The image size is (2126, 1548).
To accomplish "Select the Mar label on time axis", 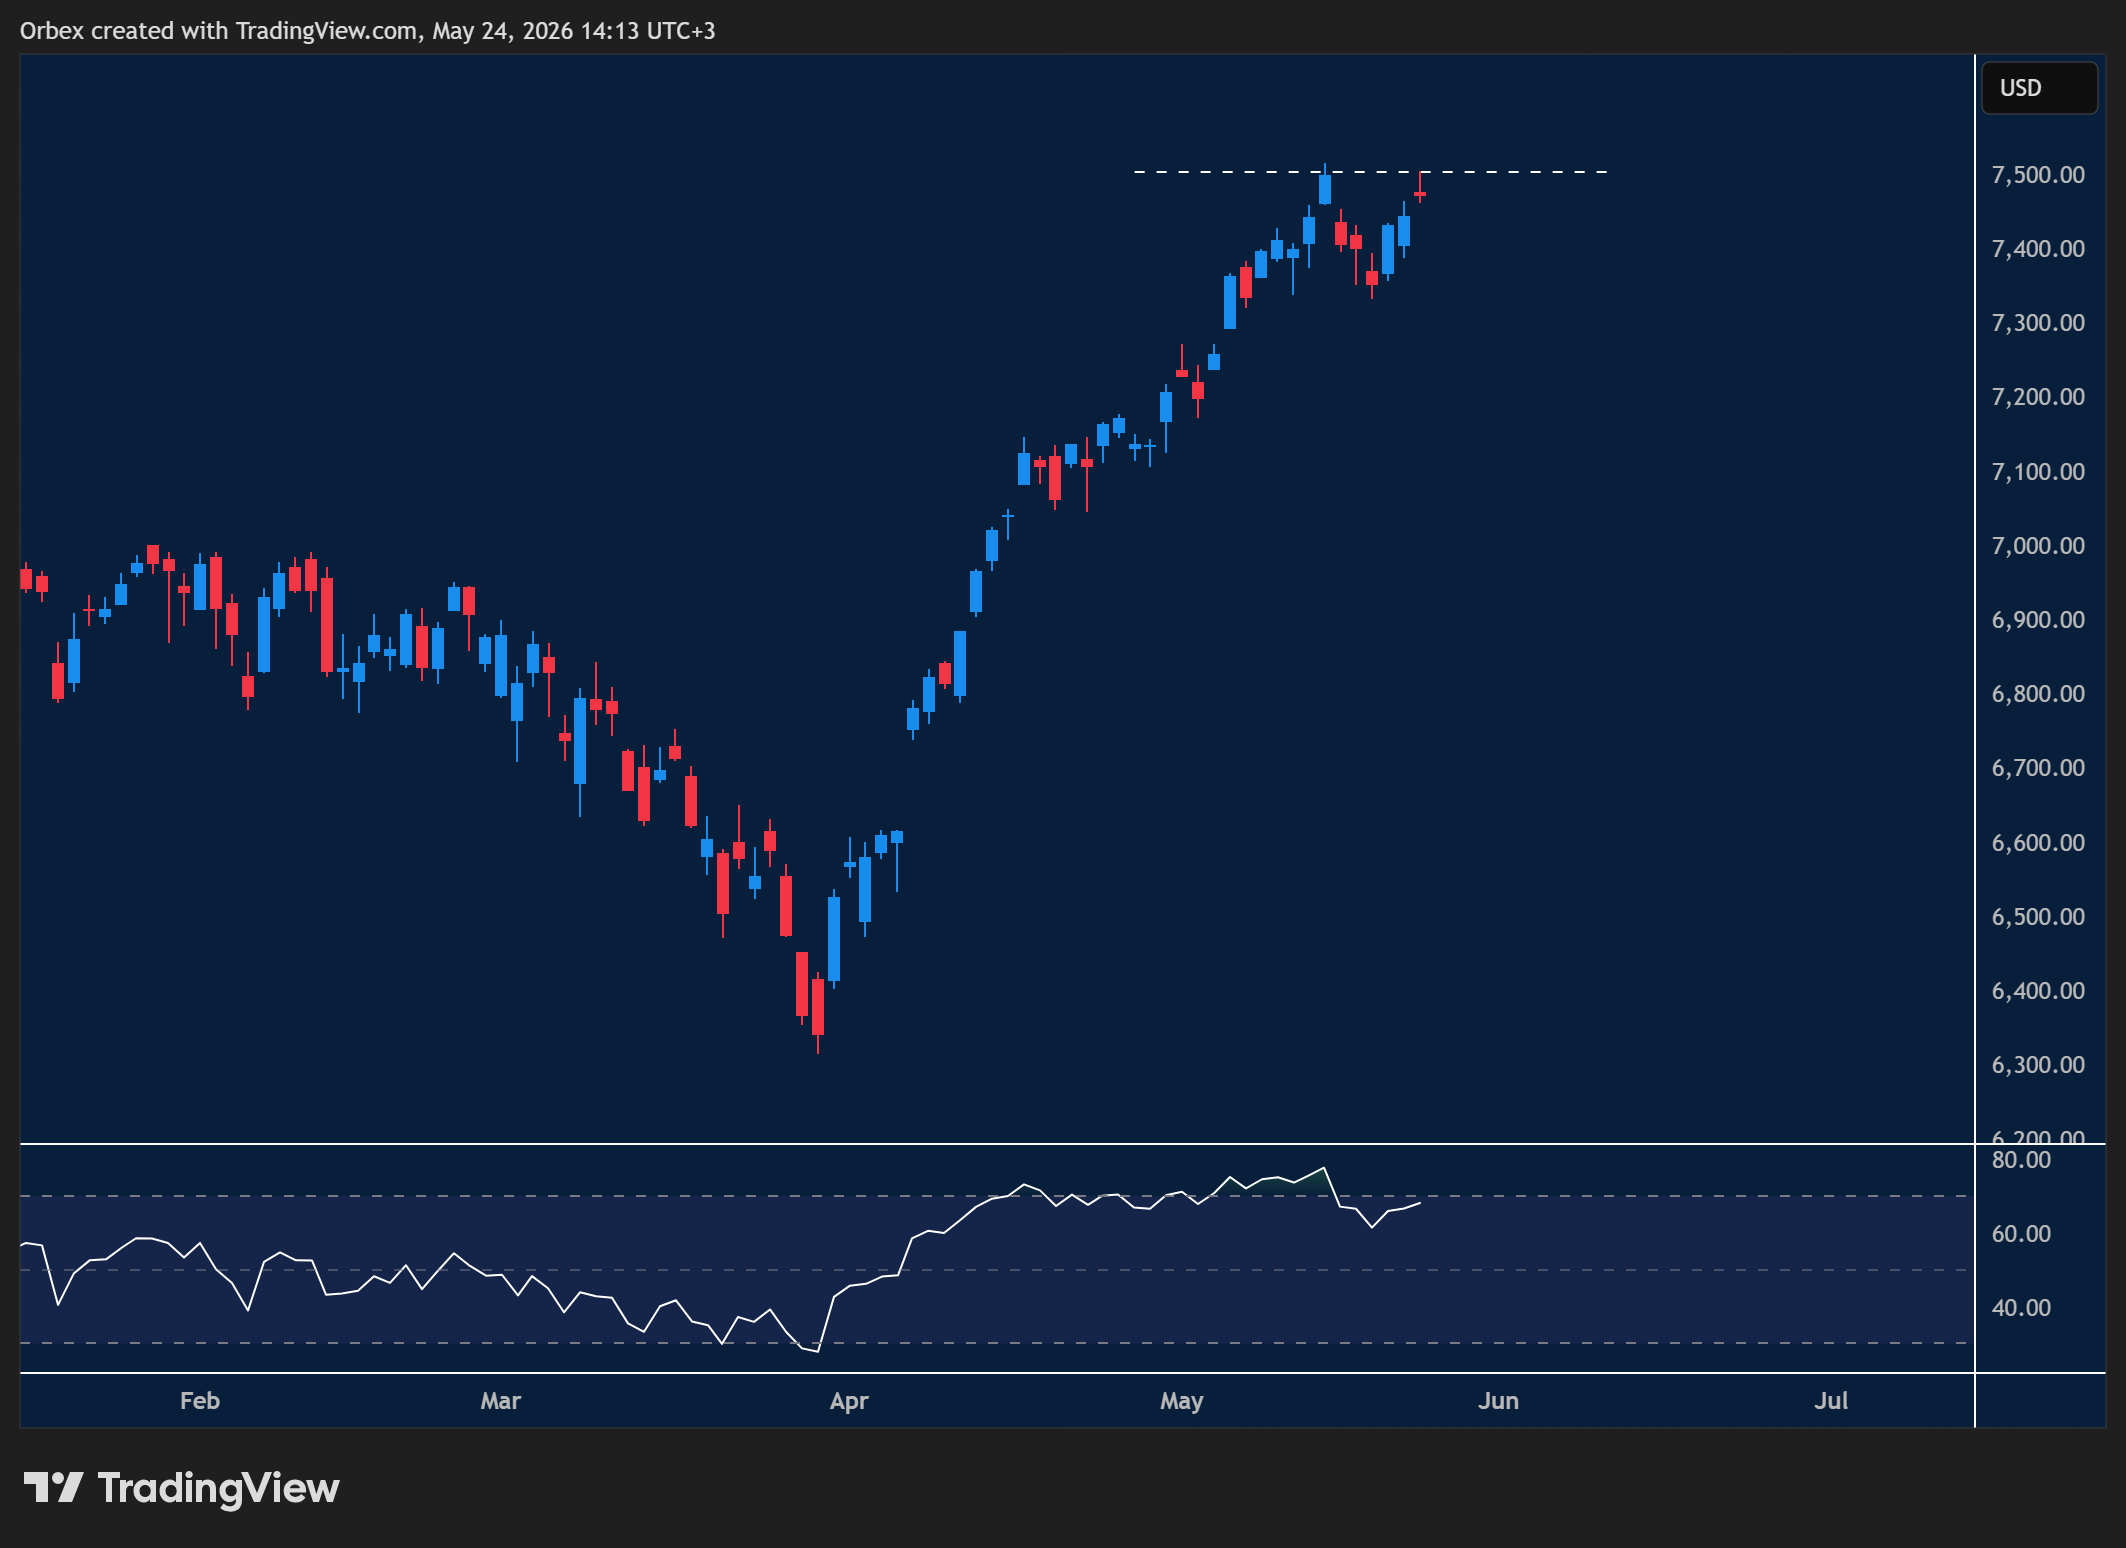I will [x=500, y=1401].
